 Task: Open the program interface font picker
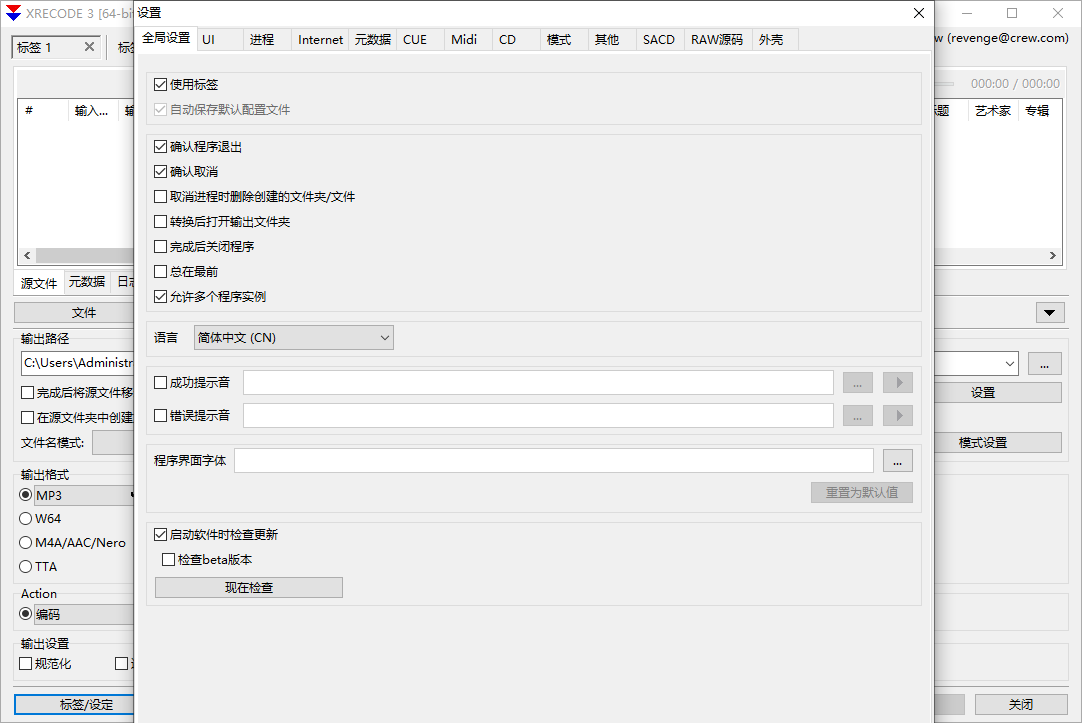click(x=897, y=459)
